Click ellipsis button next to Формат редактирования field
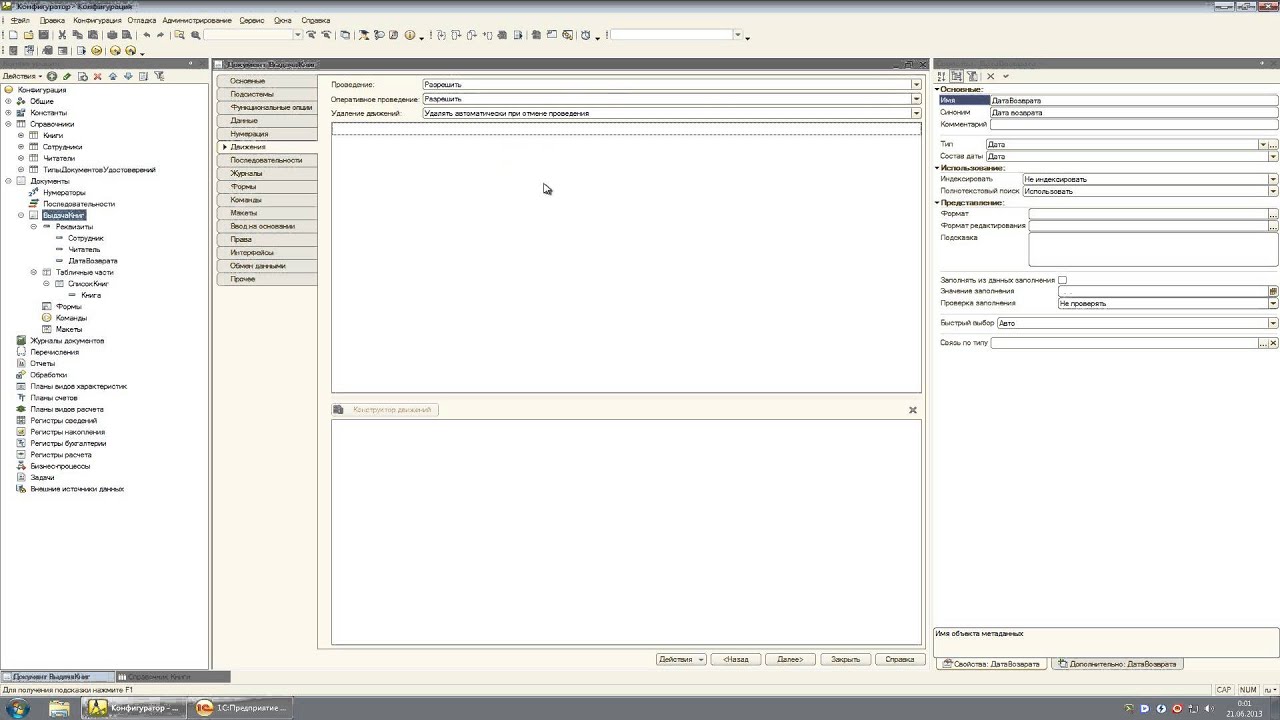Screen dimensions: 1280x720 click(x=1273, y=226)
